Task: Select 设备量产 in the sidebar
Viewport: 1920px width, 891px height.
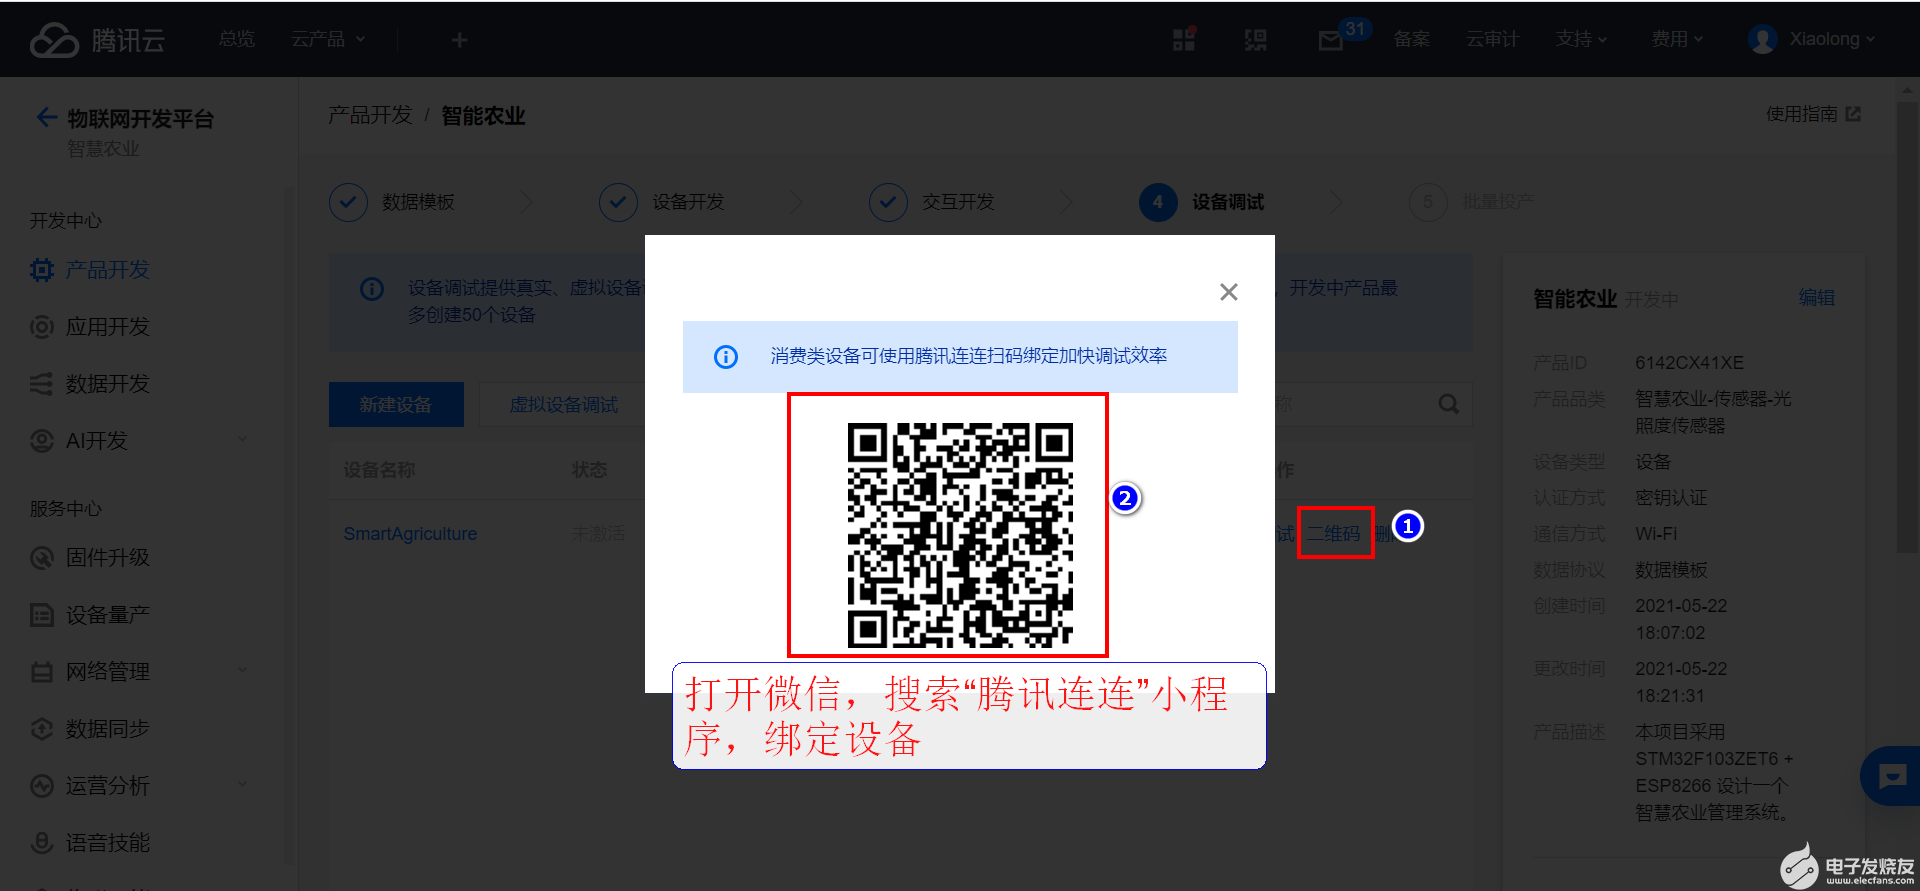Action: point(107,615)
